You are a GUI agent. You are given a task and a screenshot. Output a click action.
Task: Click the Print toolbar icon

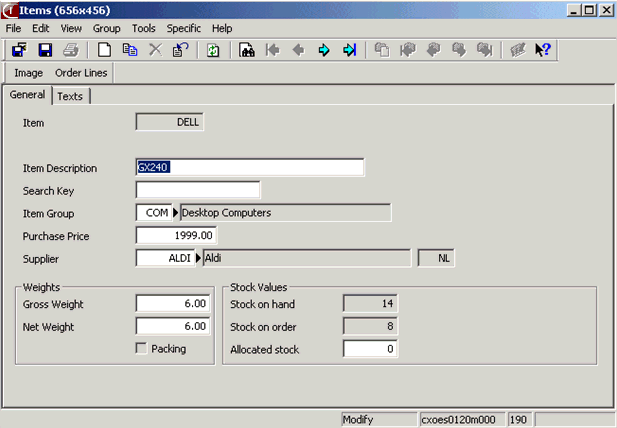(70, 50)
